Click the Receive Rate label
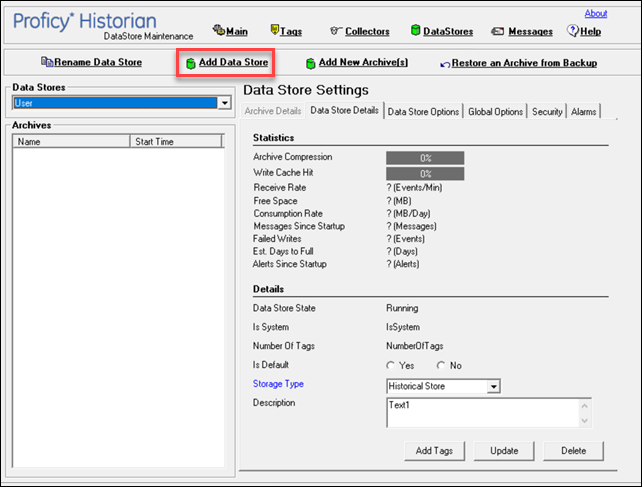The height and width of the screenshot is (487, 642). pyautogui.click(x=280, y=188)
